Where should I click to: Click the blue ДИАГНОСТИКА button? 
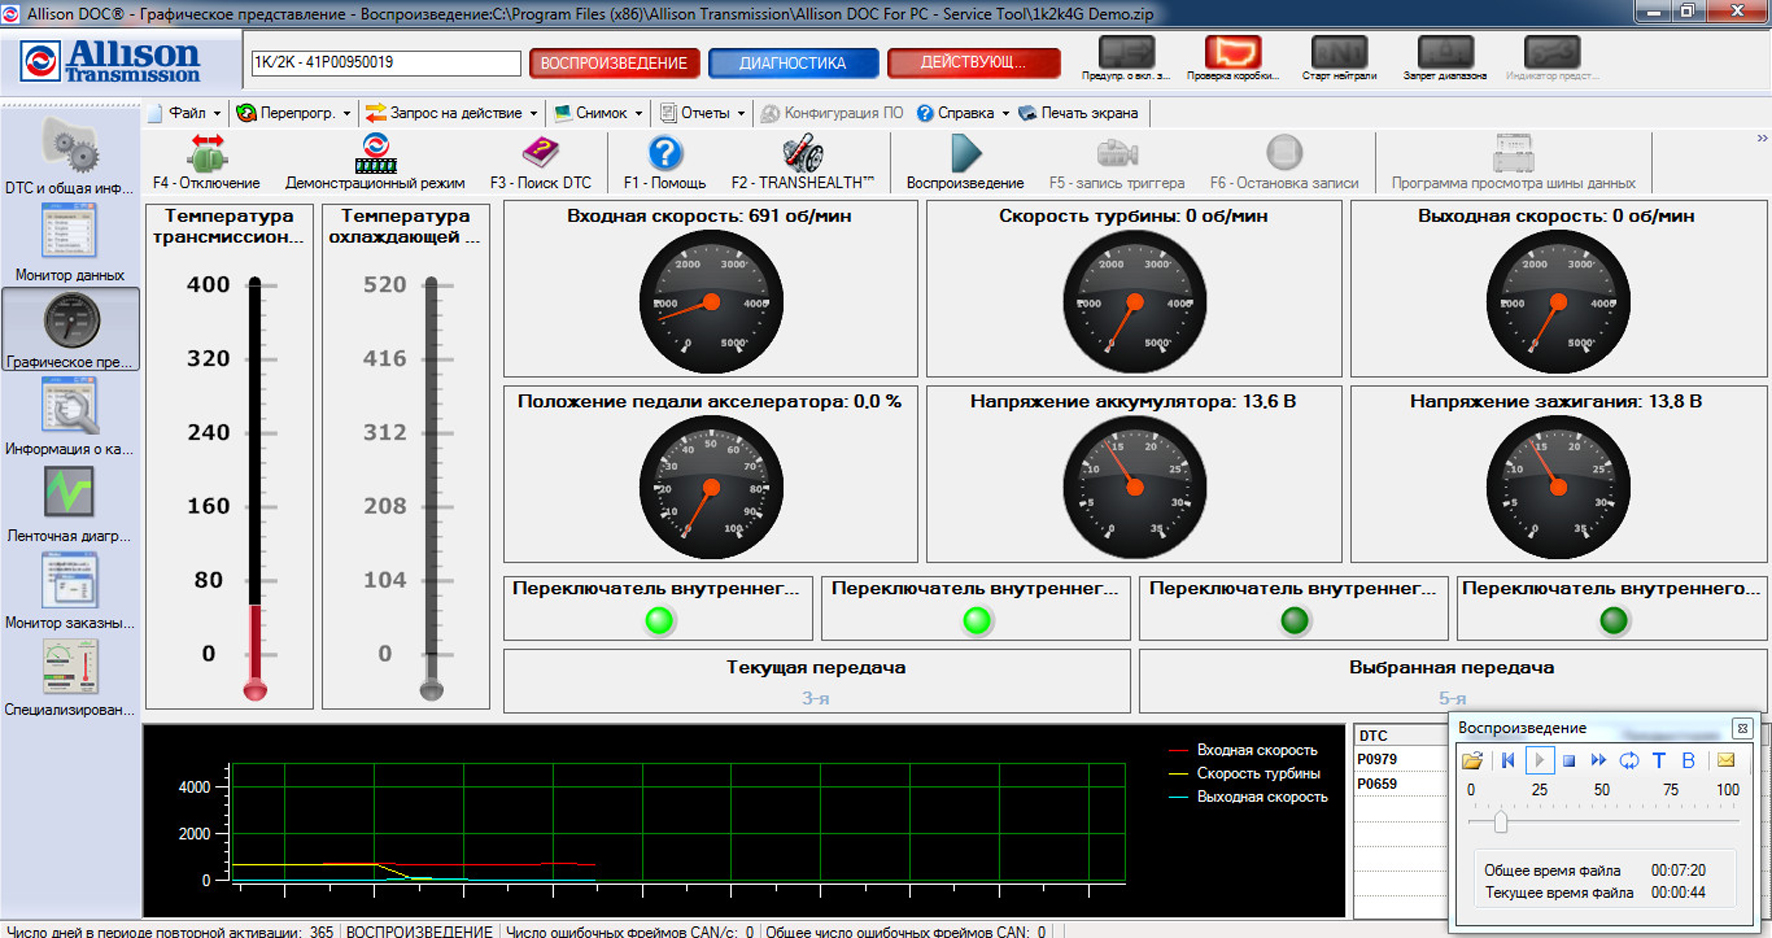pyautogui.click(x=792, y=63)
